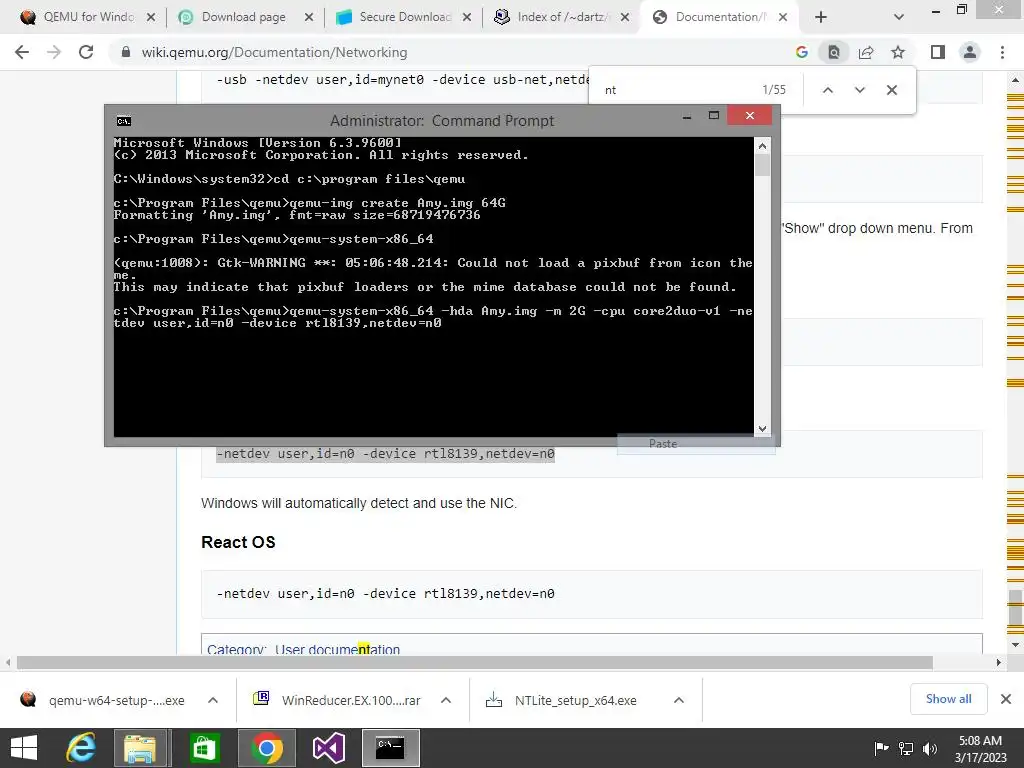Open Windows Store from taskbar
The image size is (1024, 768).
(x=205, y=748)
